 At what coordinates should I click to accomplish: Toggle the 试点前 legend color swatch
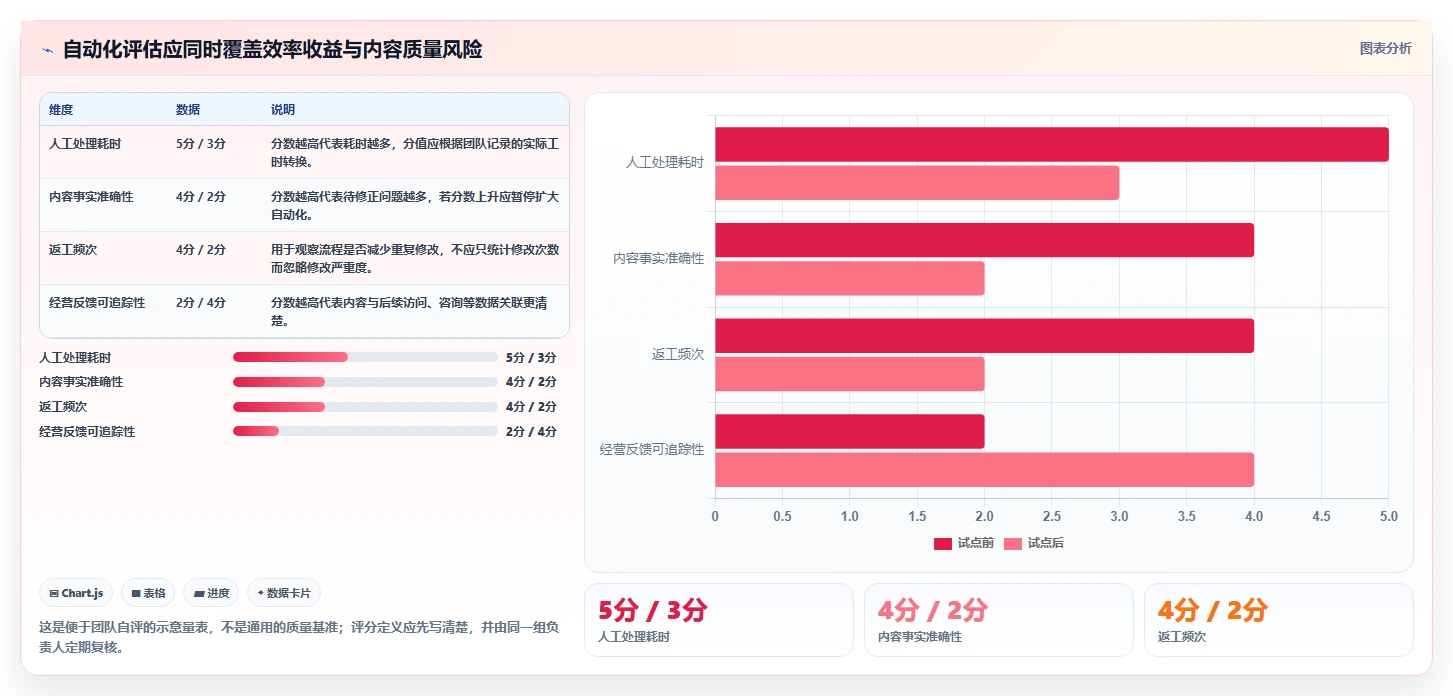point(943,543)
